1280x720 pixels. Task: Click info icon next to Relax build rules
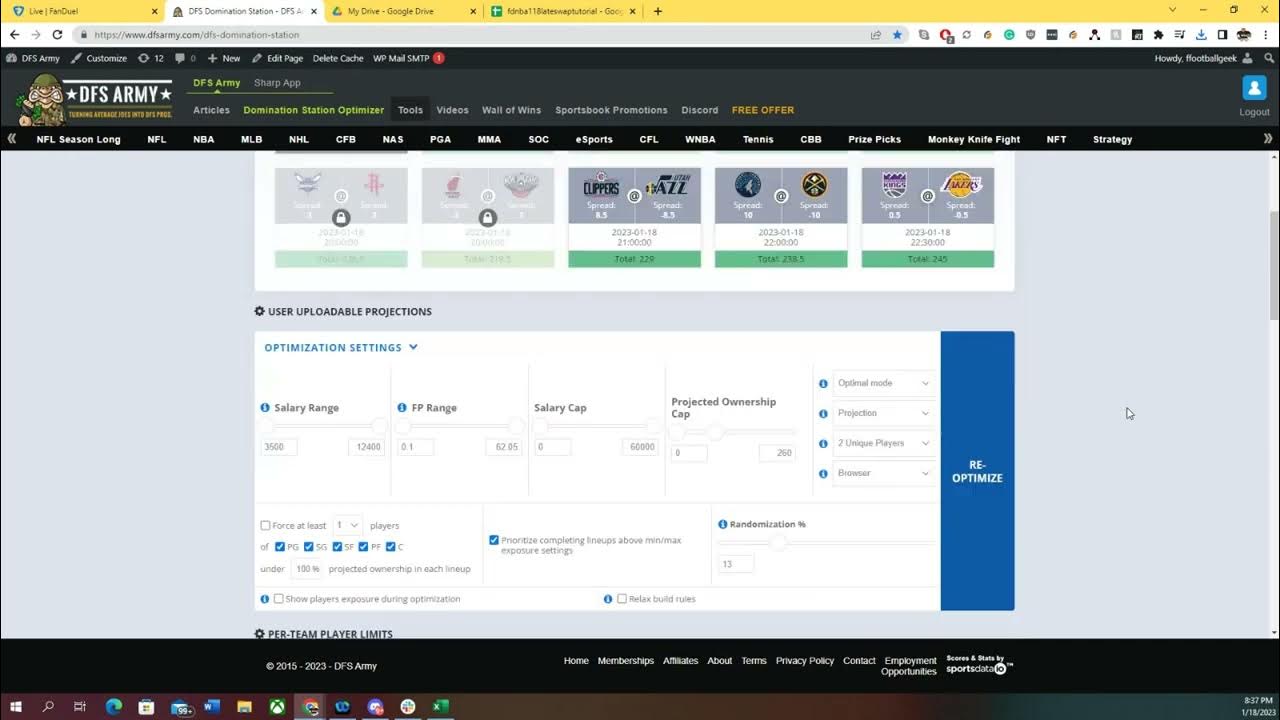coord(608,599)
